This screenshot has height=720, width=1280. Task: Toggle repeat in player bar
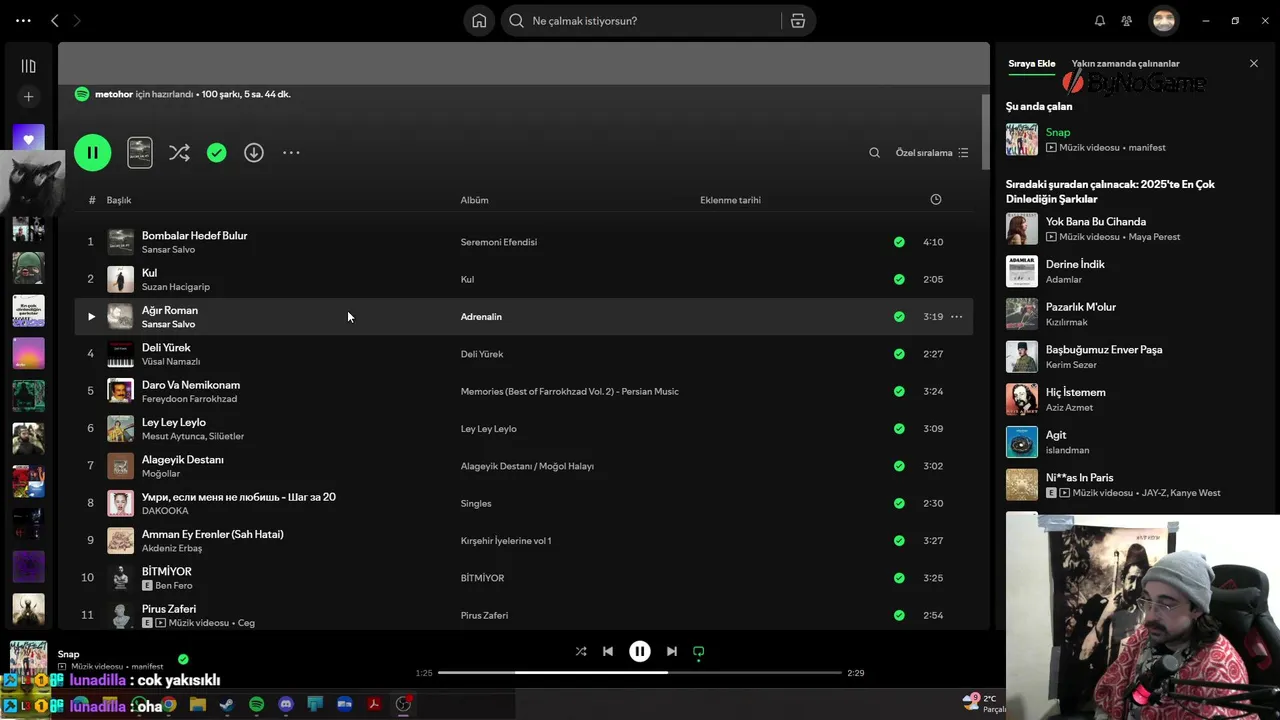(699, 652)
